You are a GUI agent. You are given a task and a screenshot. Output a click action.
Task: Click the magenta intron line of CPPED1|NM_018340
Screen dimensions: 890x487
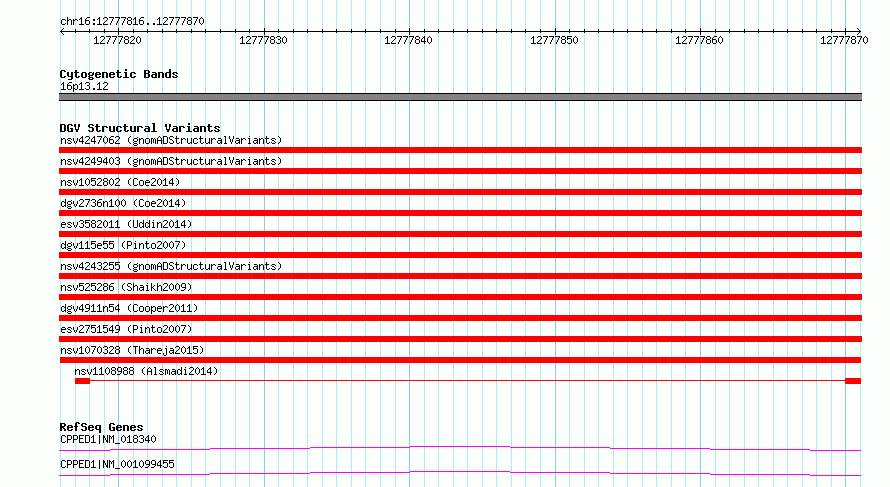tap(460, 448)
